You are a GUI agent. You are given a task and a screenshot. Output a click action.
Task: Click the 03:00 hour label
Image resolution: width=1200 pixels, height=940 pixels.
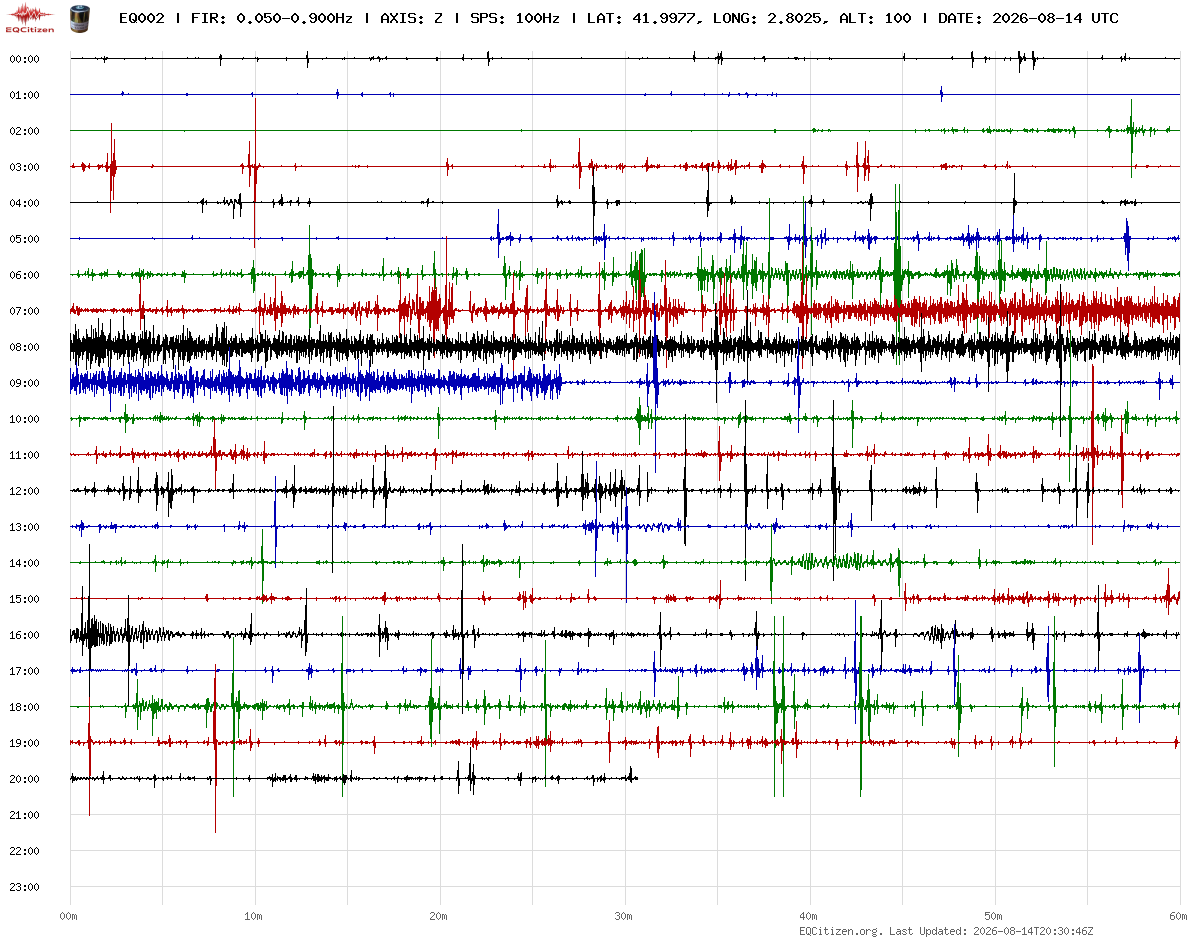pyautogui.click(x=24, y=167)
